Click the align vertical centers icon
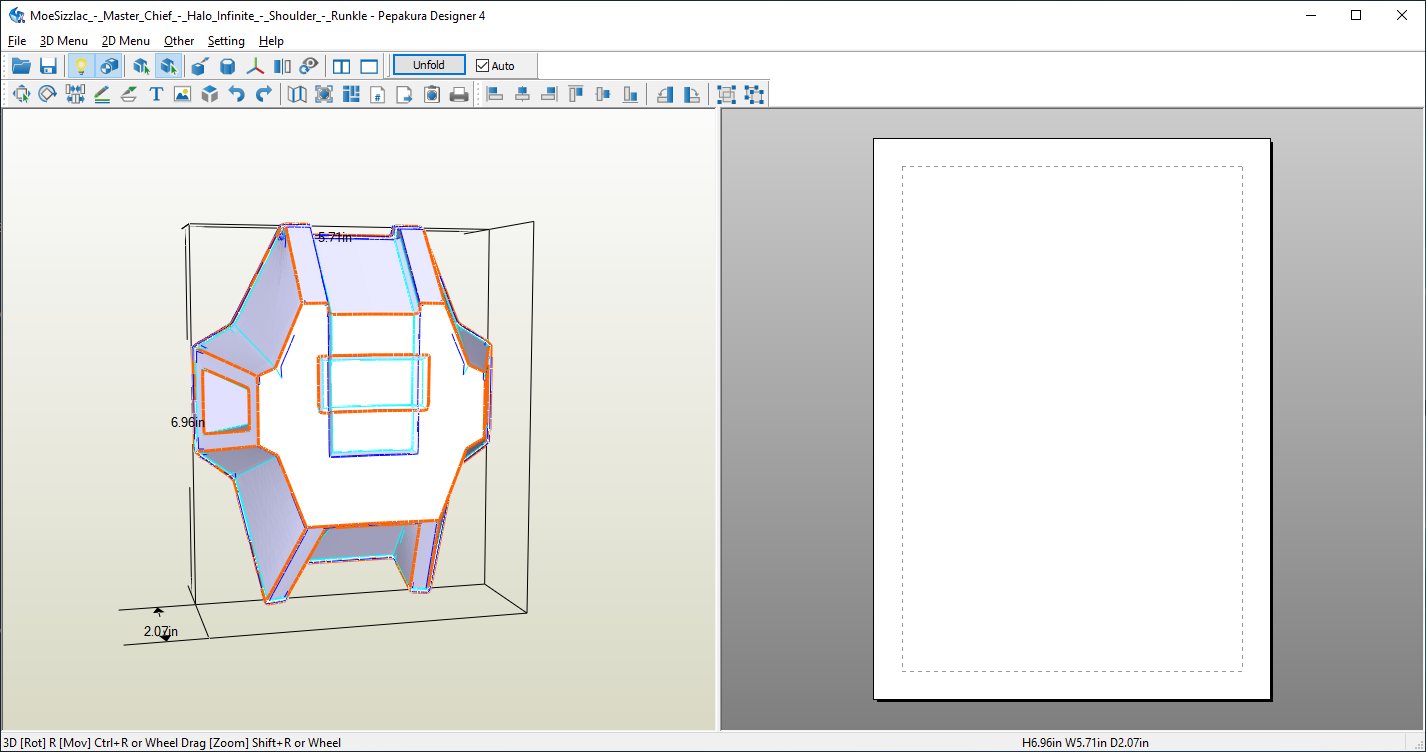 [x=603, y=94]
